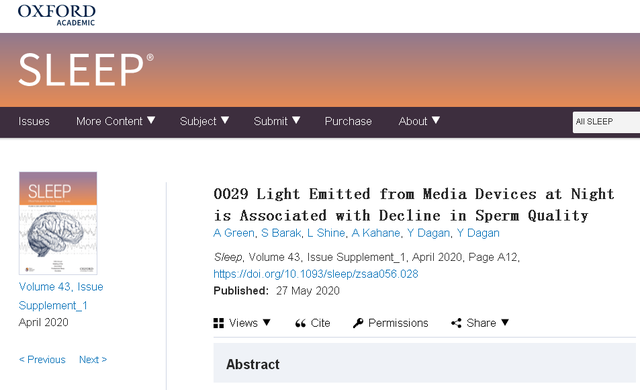This screenshot has width=640, height=390.
Task: Open the article DOI link
Action: [316, 274]
